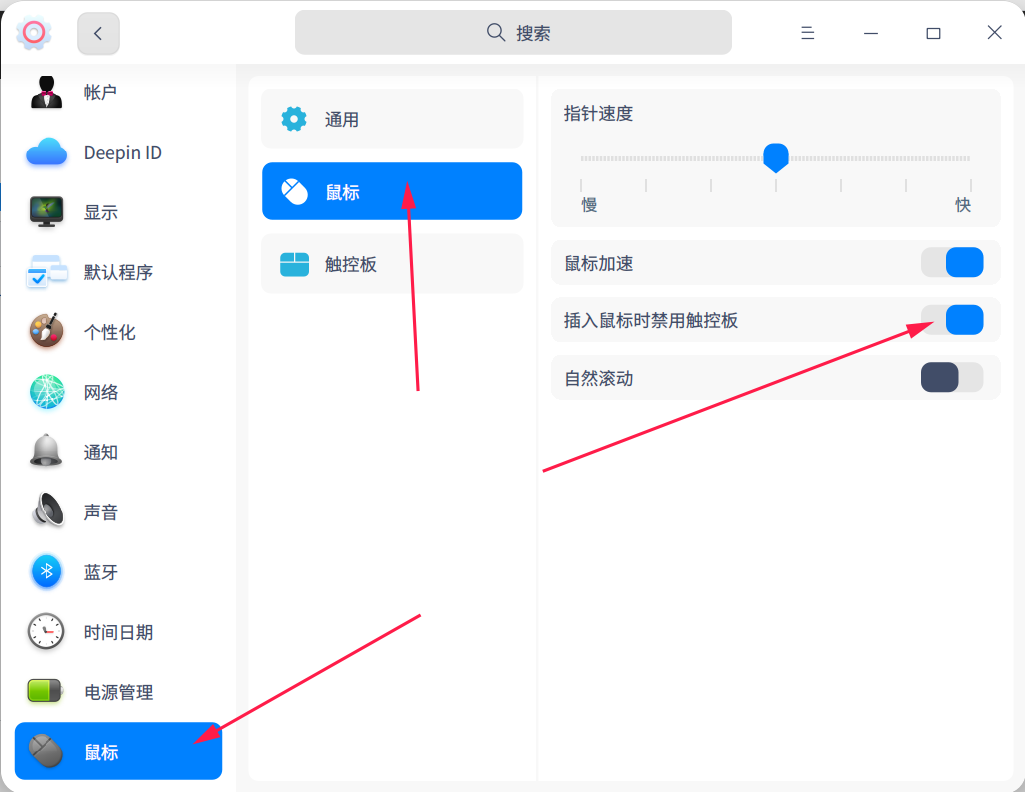
Task: Click the network globe icon
Action: (x=47, y=392)
